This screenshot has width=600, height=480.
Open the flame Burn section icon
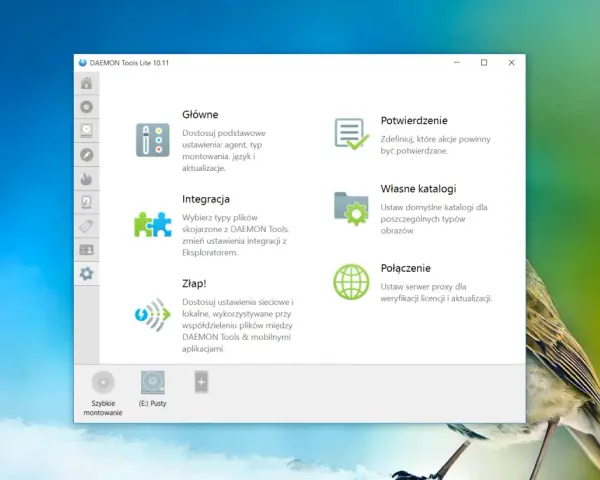86,178
